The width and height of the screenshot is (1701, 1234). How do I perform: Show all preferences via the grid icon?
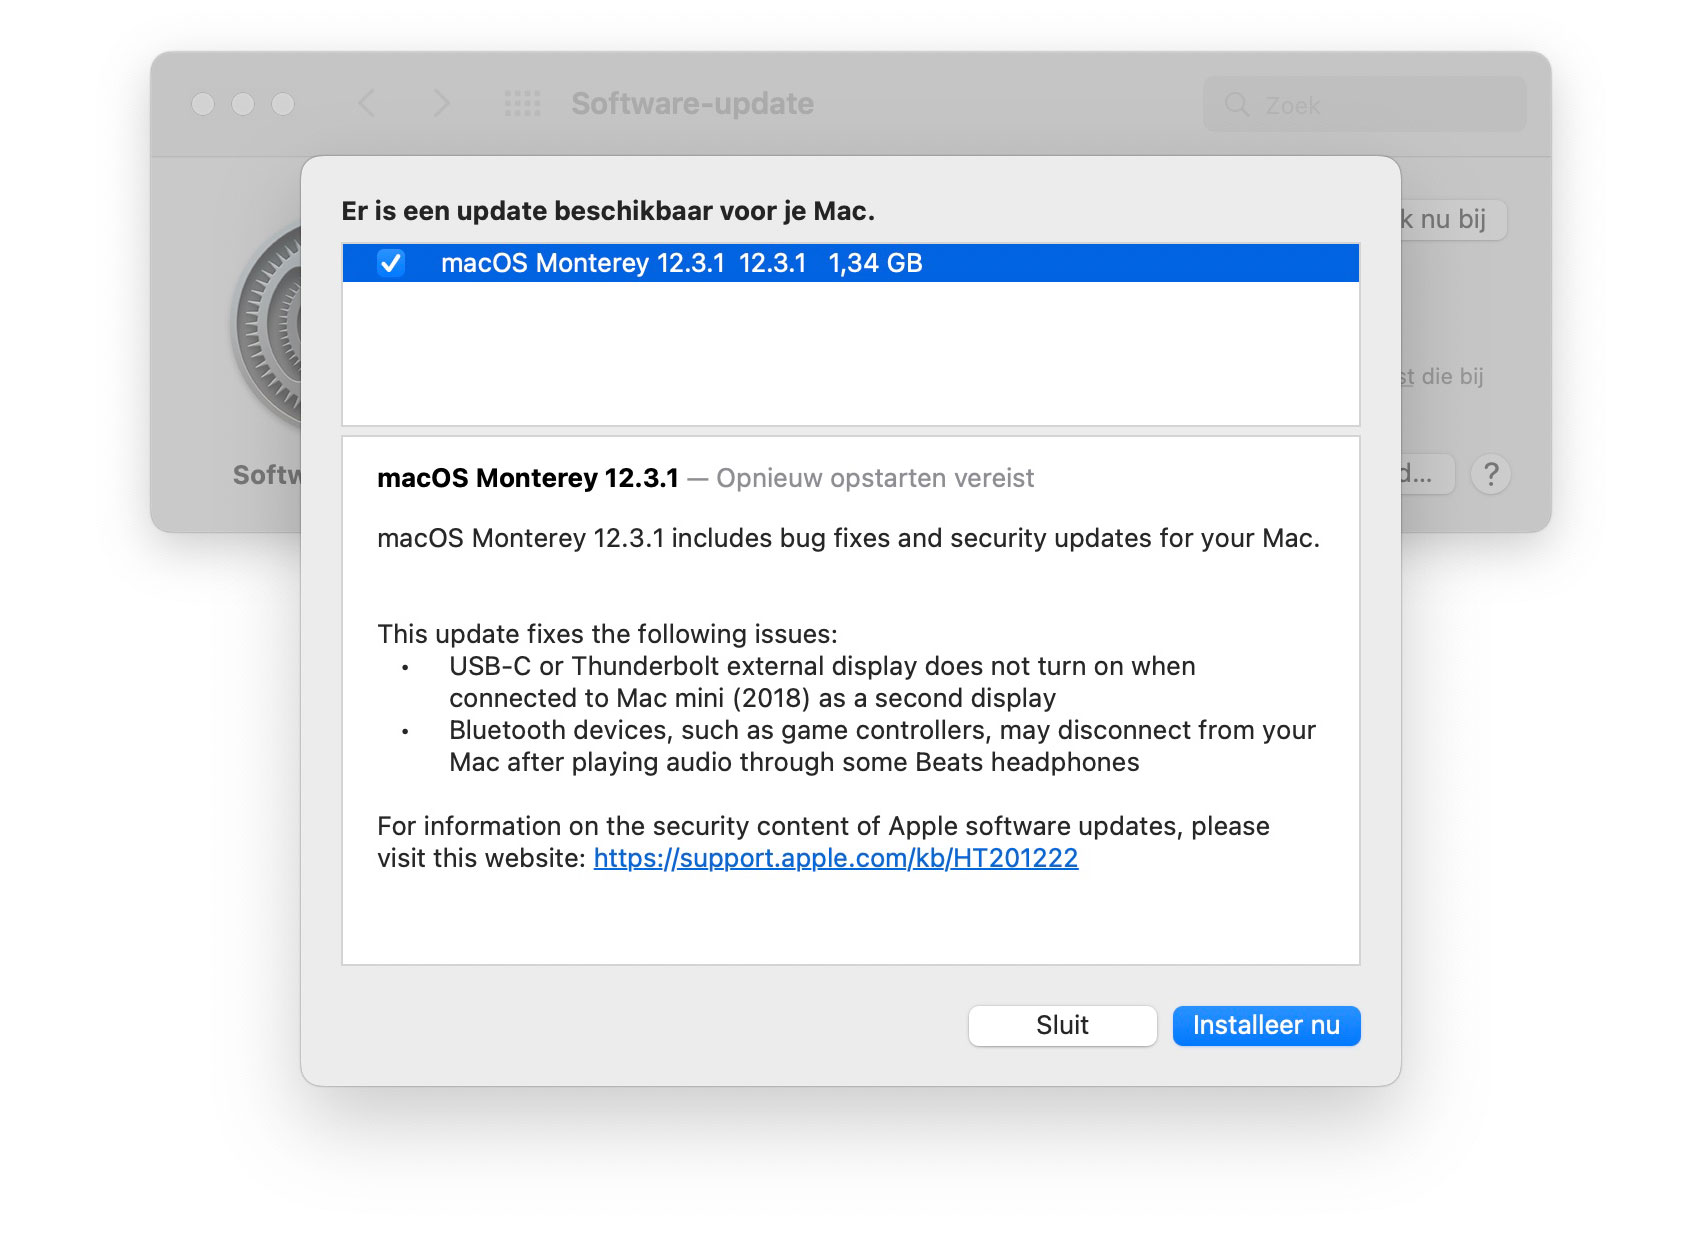point(522,103)
